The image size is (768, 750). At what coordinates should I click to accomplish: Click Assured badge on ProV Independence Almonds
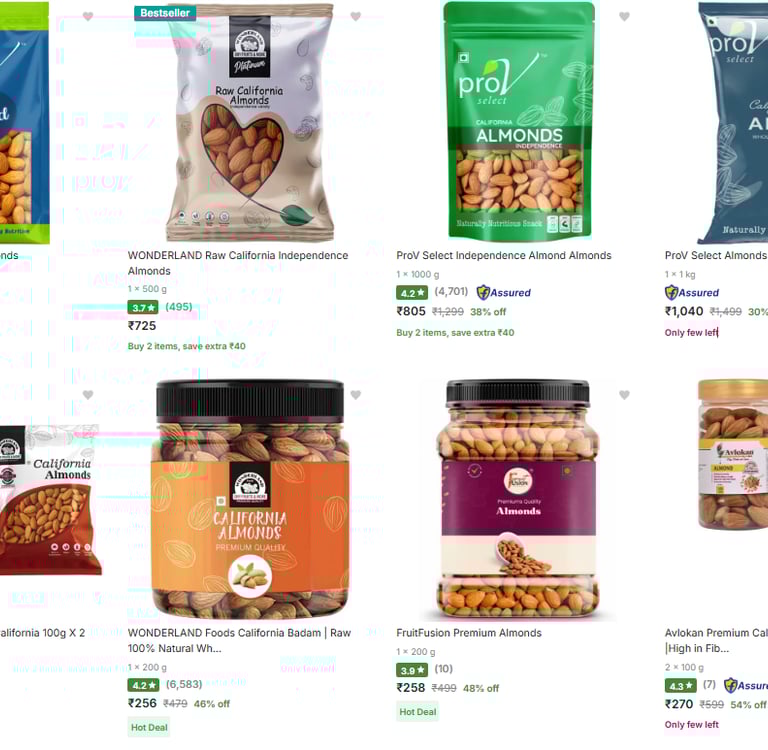pos(504,292)
